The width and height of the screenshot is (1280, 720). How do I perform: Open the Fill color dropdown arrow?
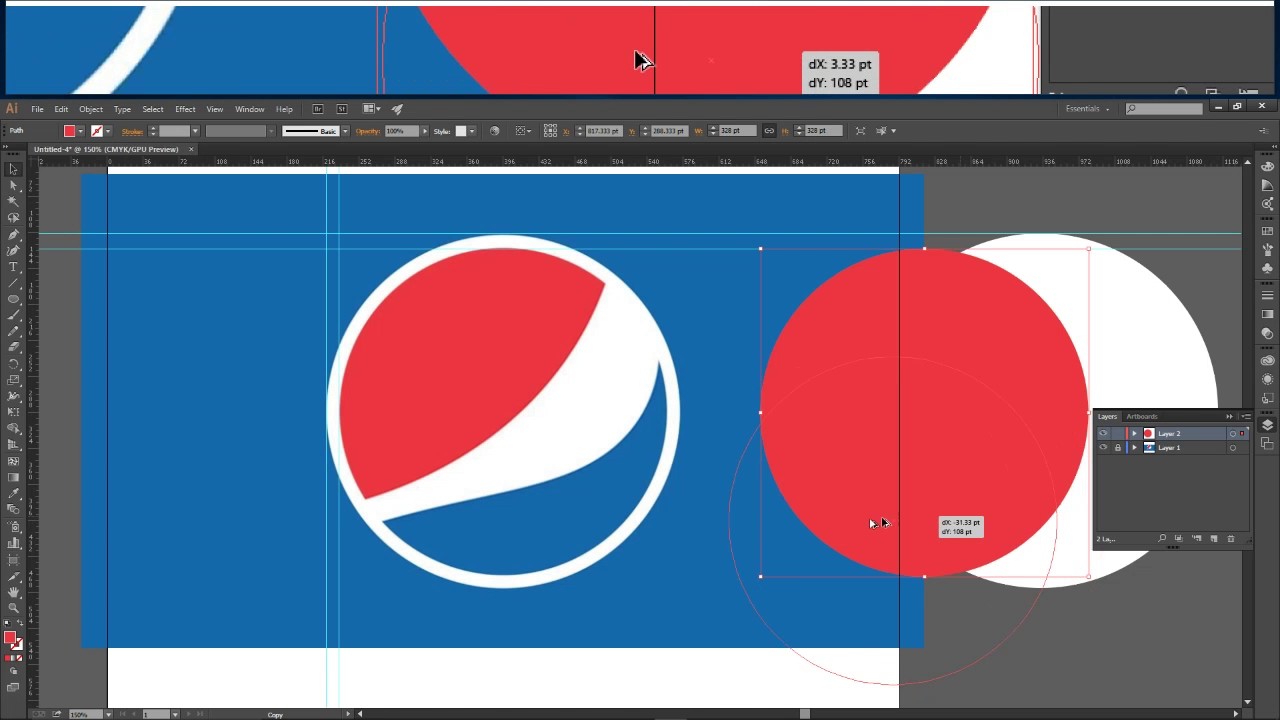coord(81,131)
